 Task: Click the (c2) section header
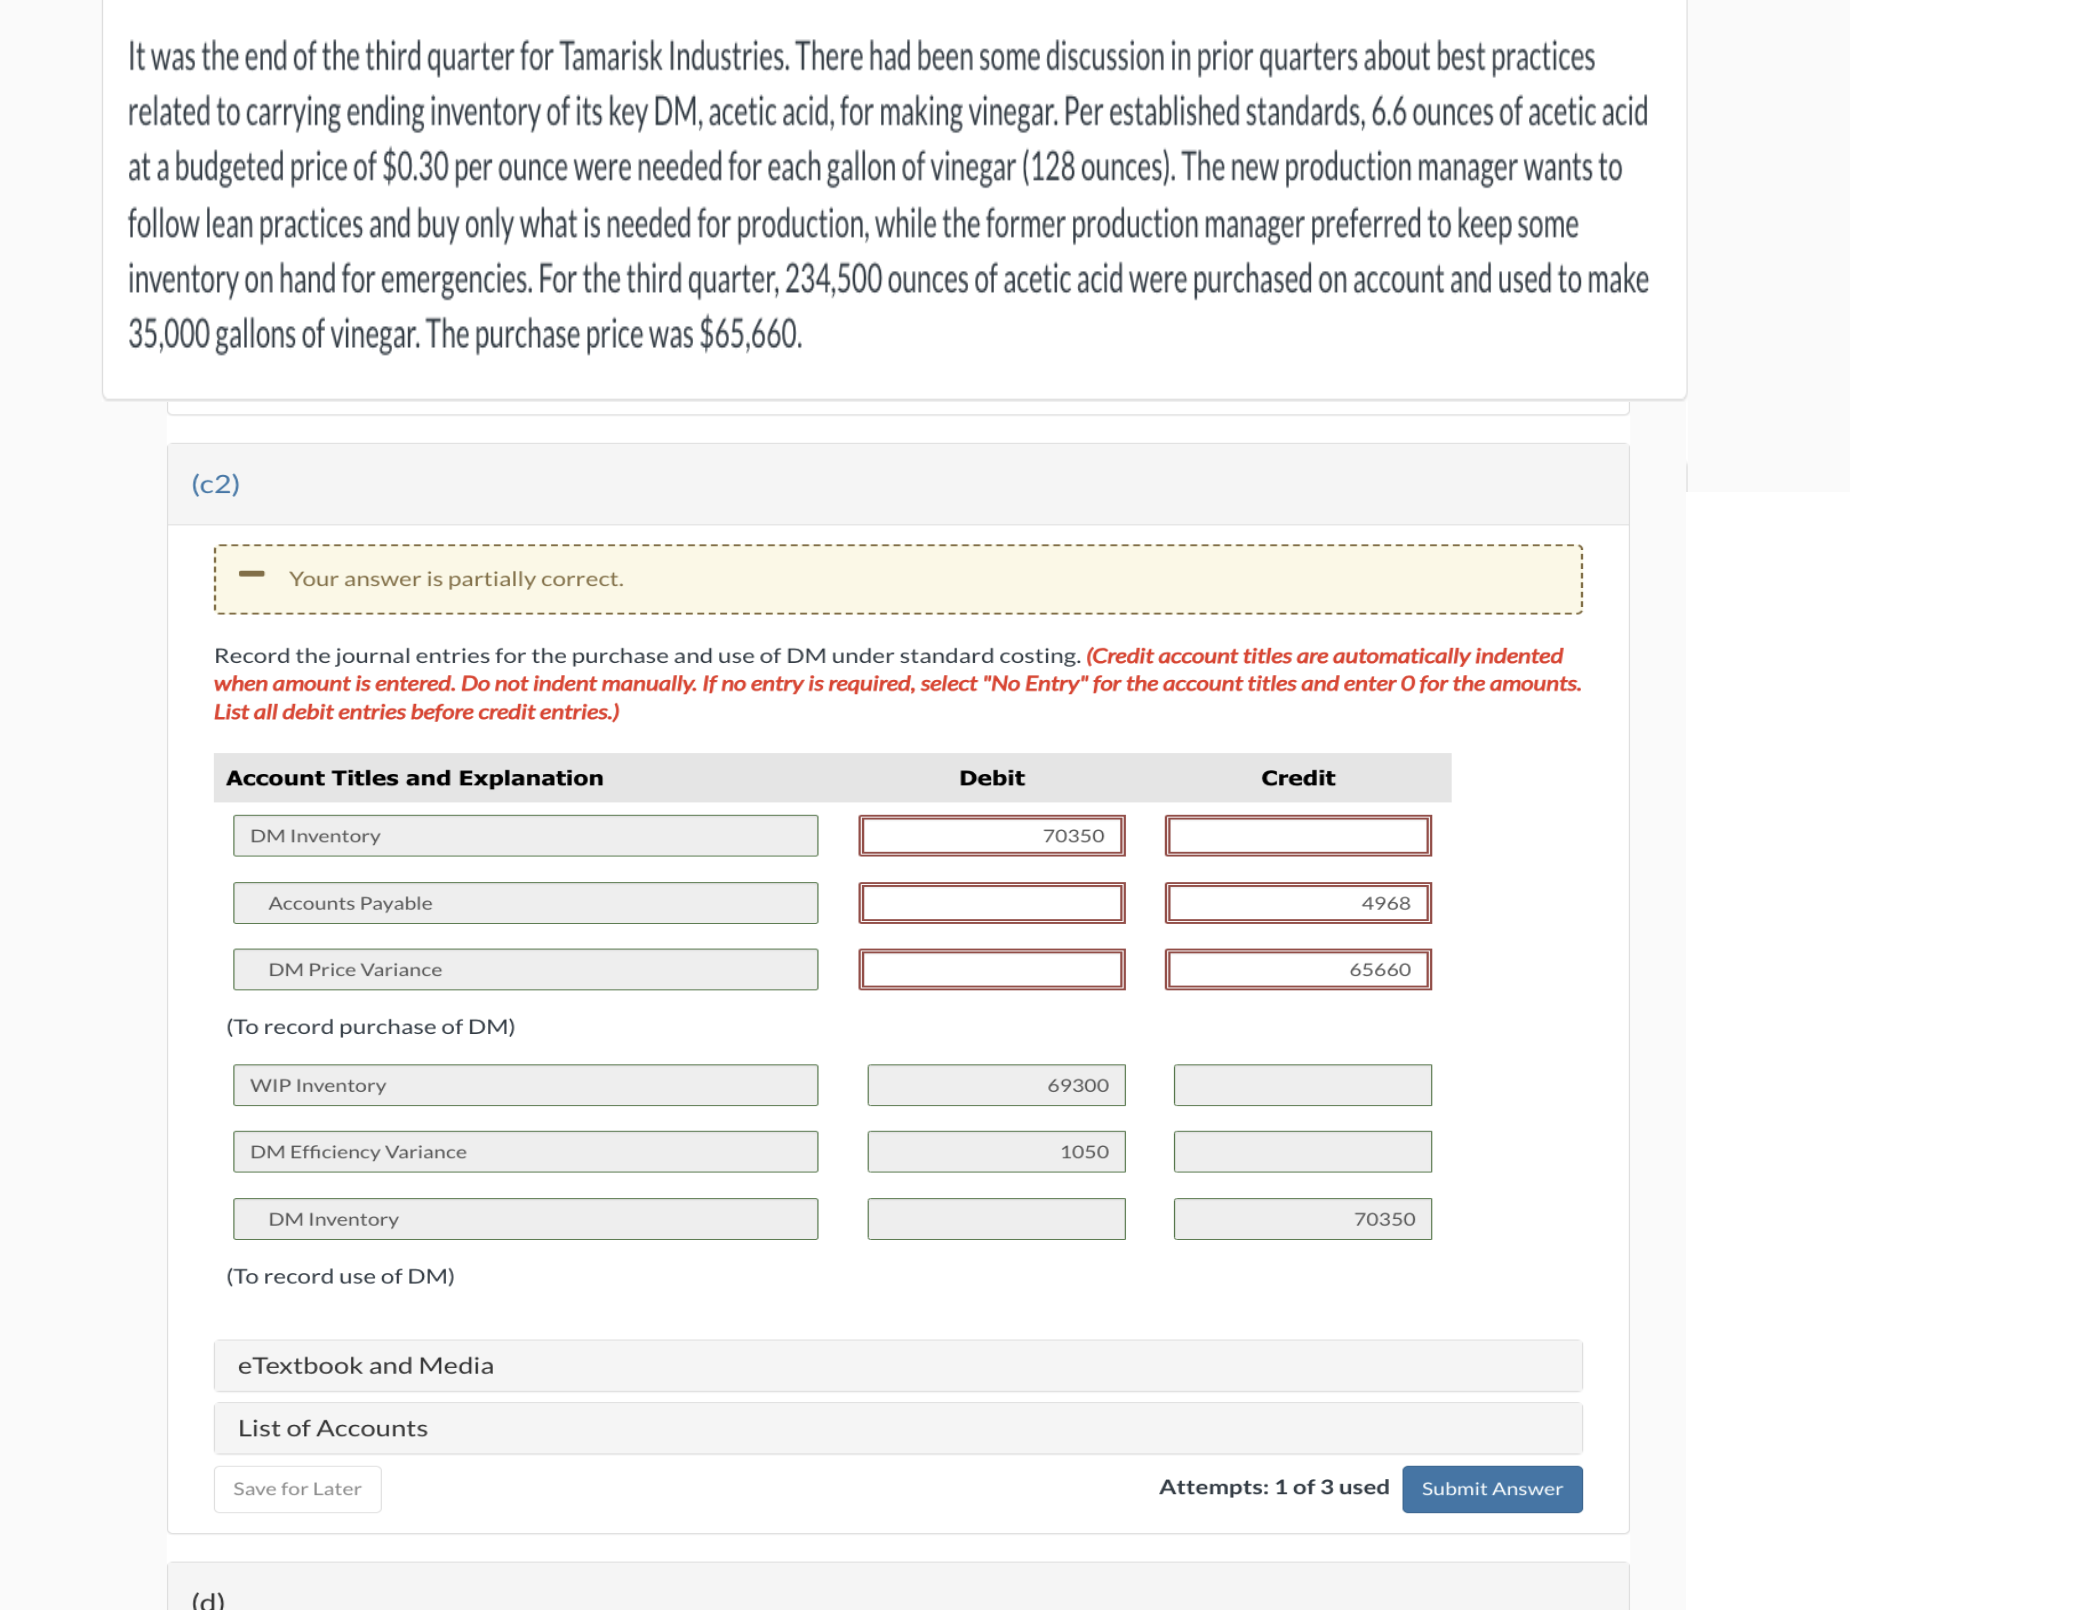click(x=215, y=483)
